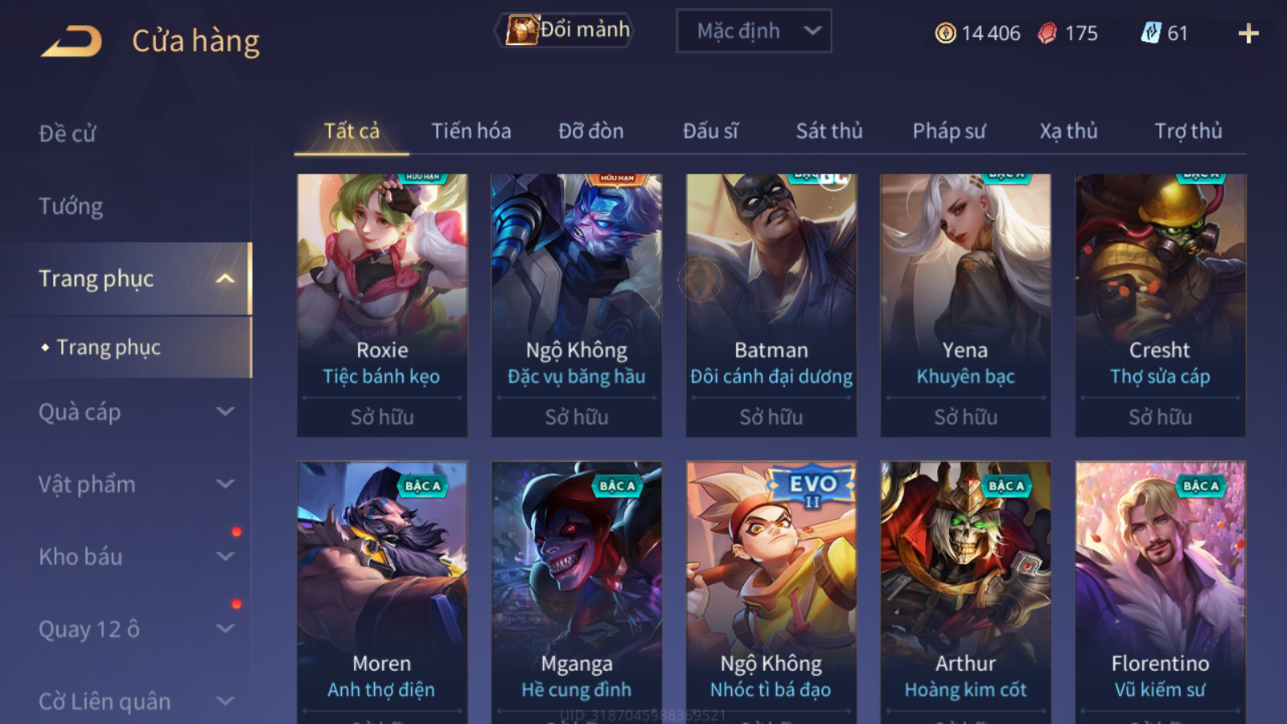Open the Đổi mảnh chest icon
Screen dimensions: 1287x724
pos(521,30)
